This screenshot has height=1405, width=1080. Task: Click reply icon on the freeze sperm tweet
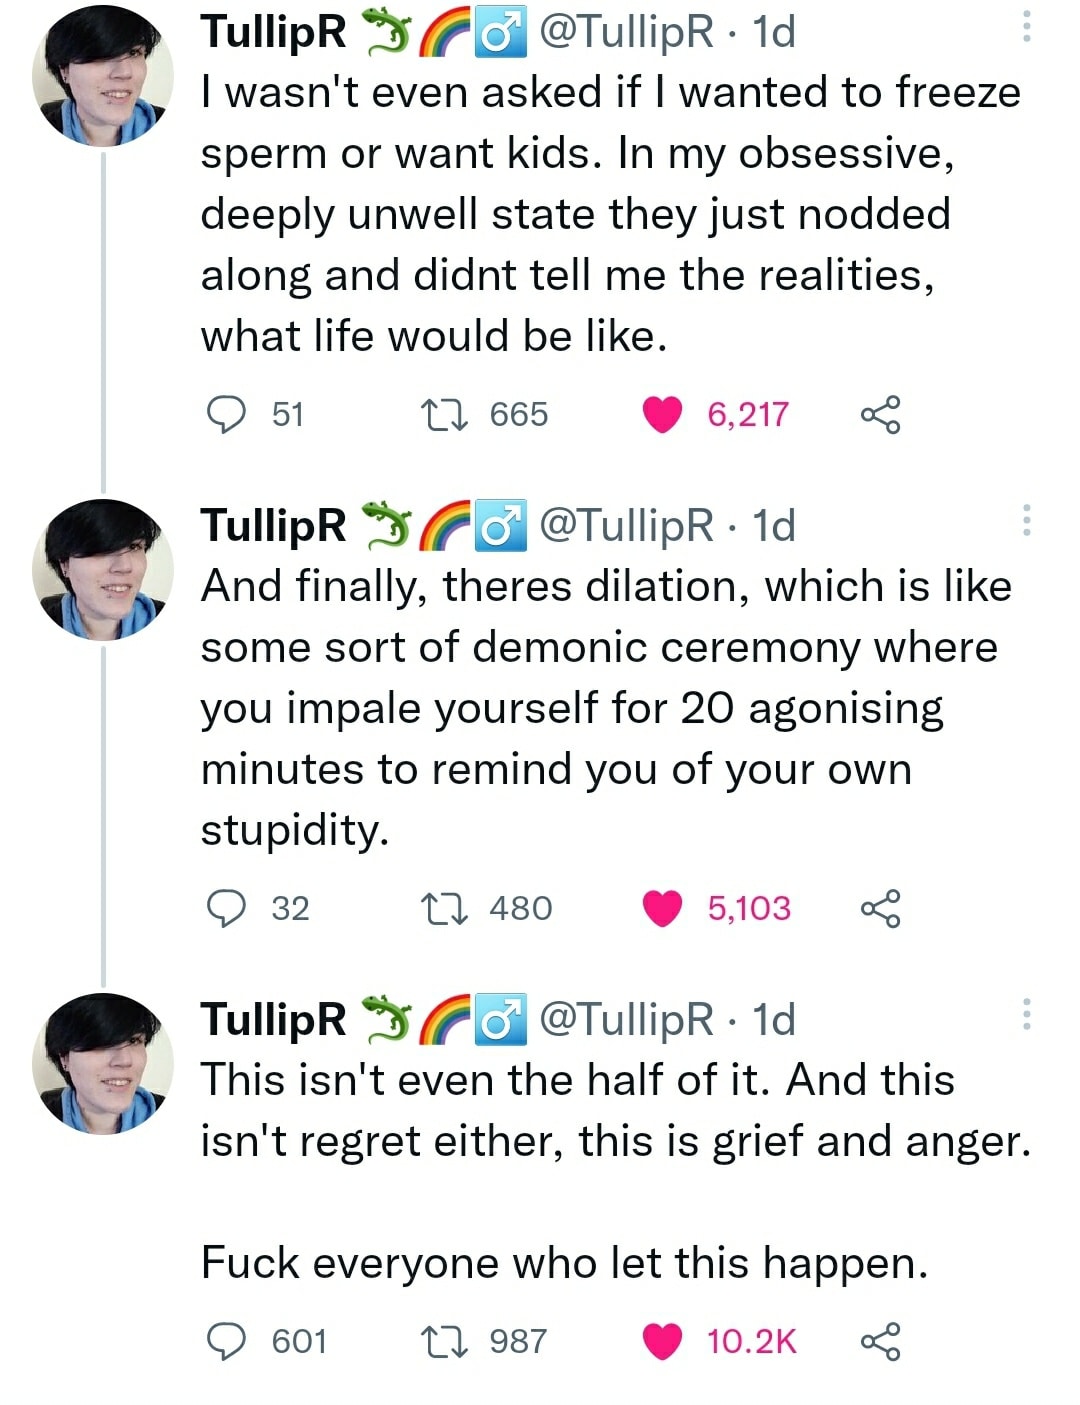coord(226,414)
